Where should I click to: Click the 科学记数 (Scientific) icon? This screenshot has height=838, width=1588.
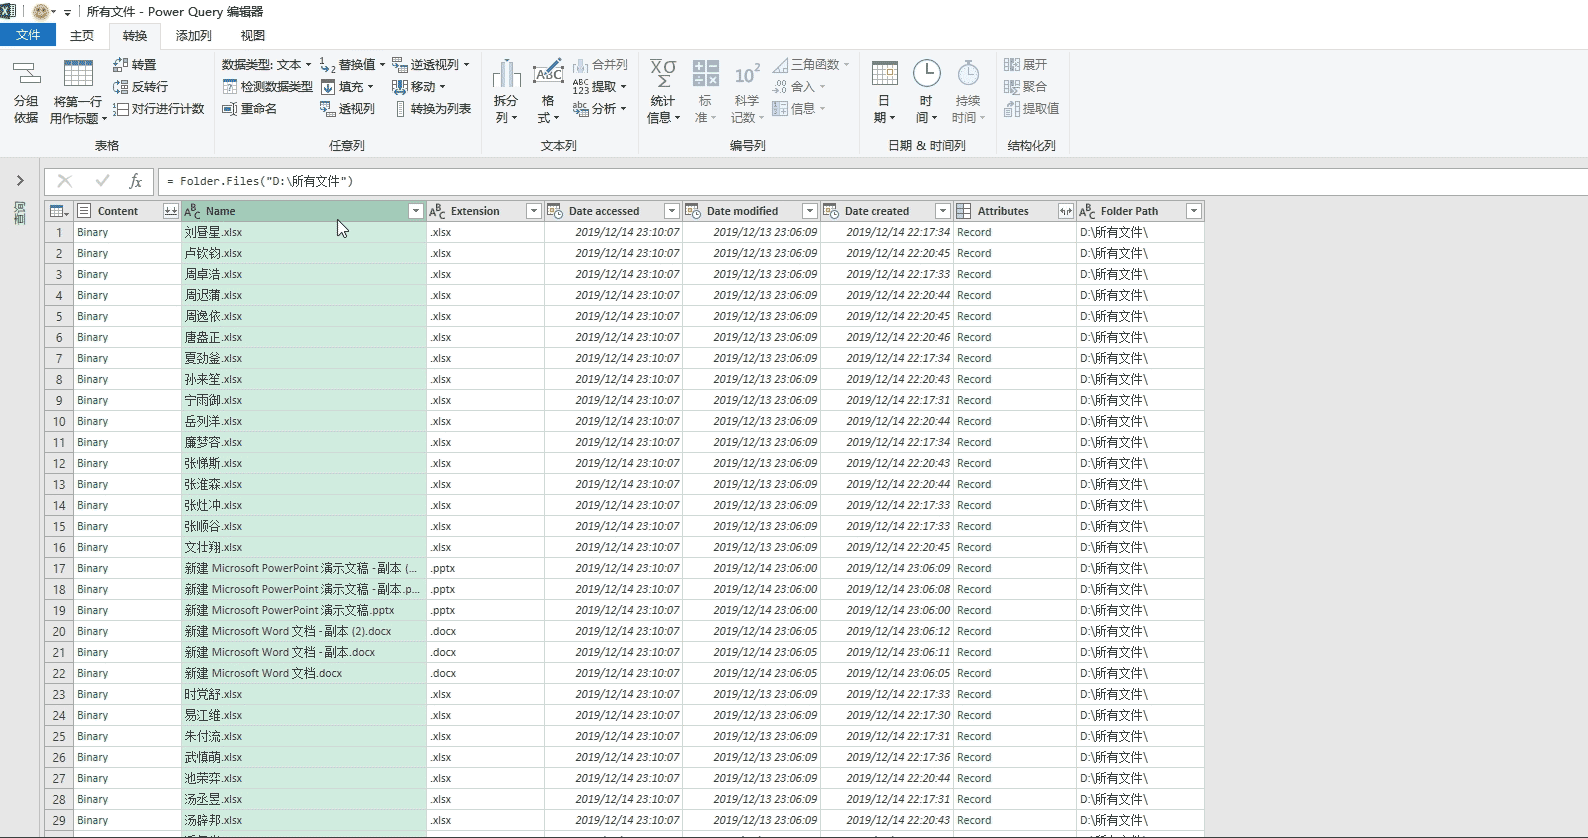tap(747, 74)
